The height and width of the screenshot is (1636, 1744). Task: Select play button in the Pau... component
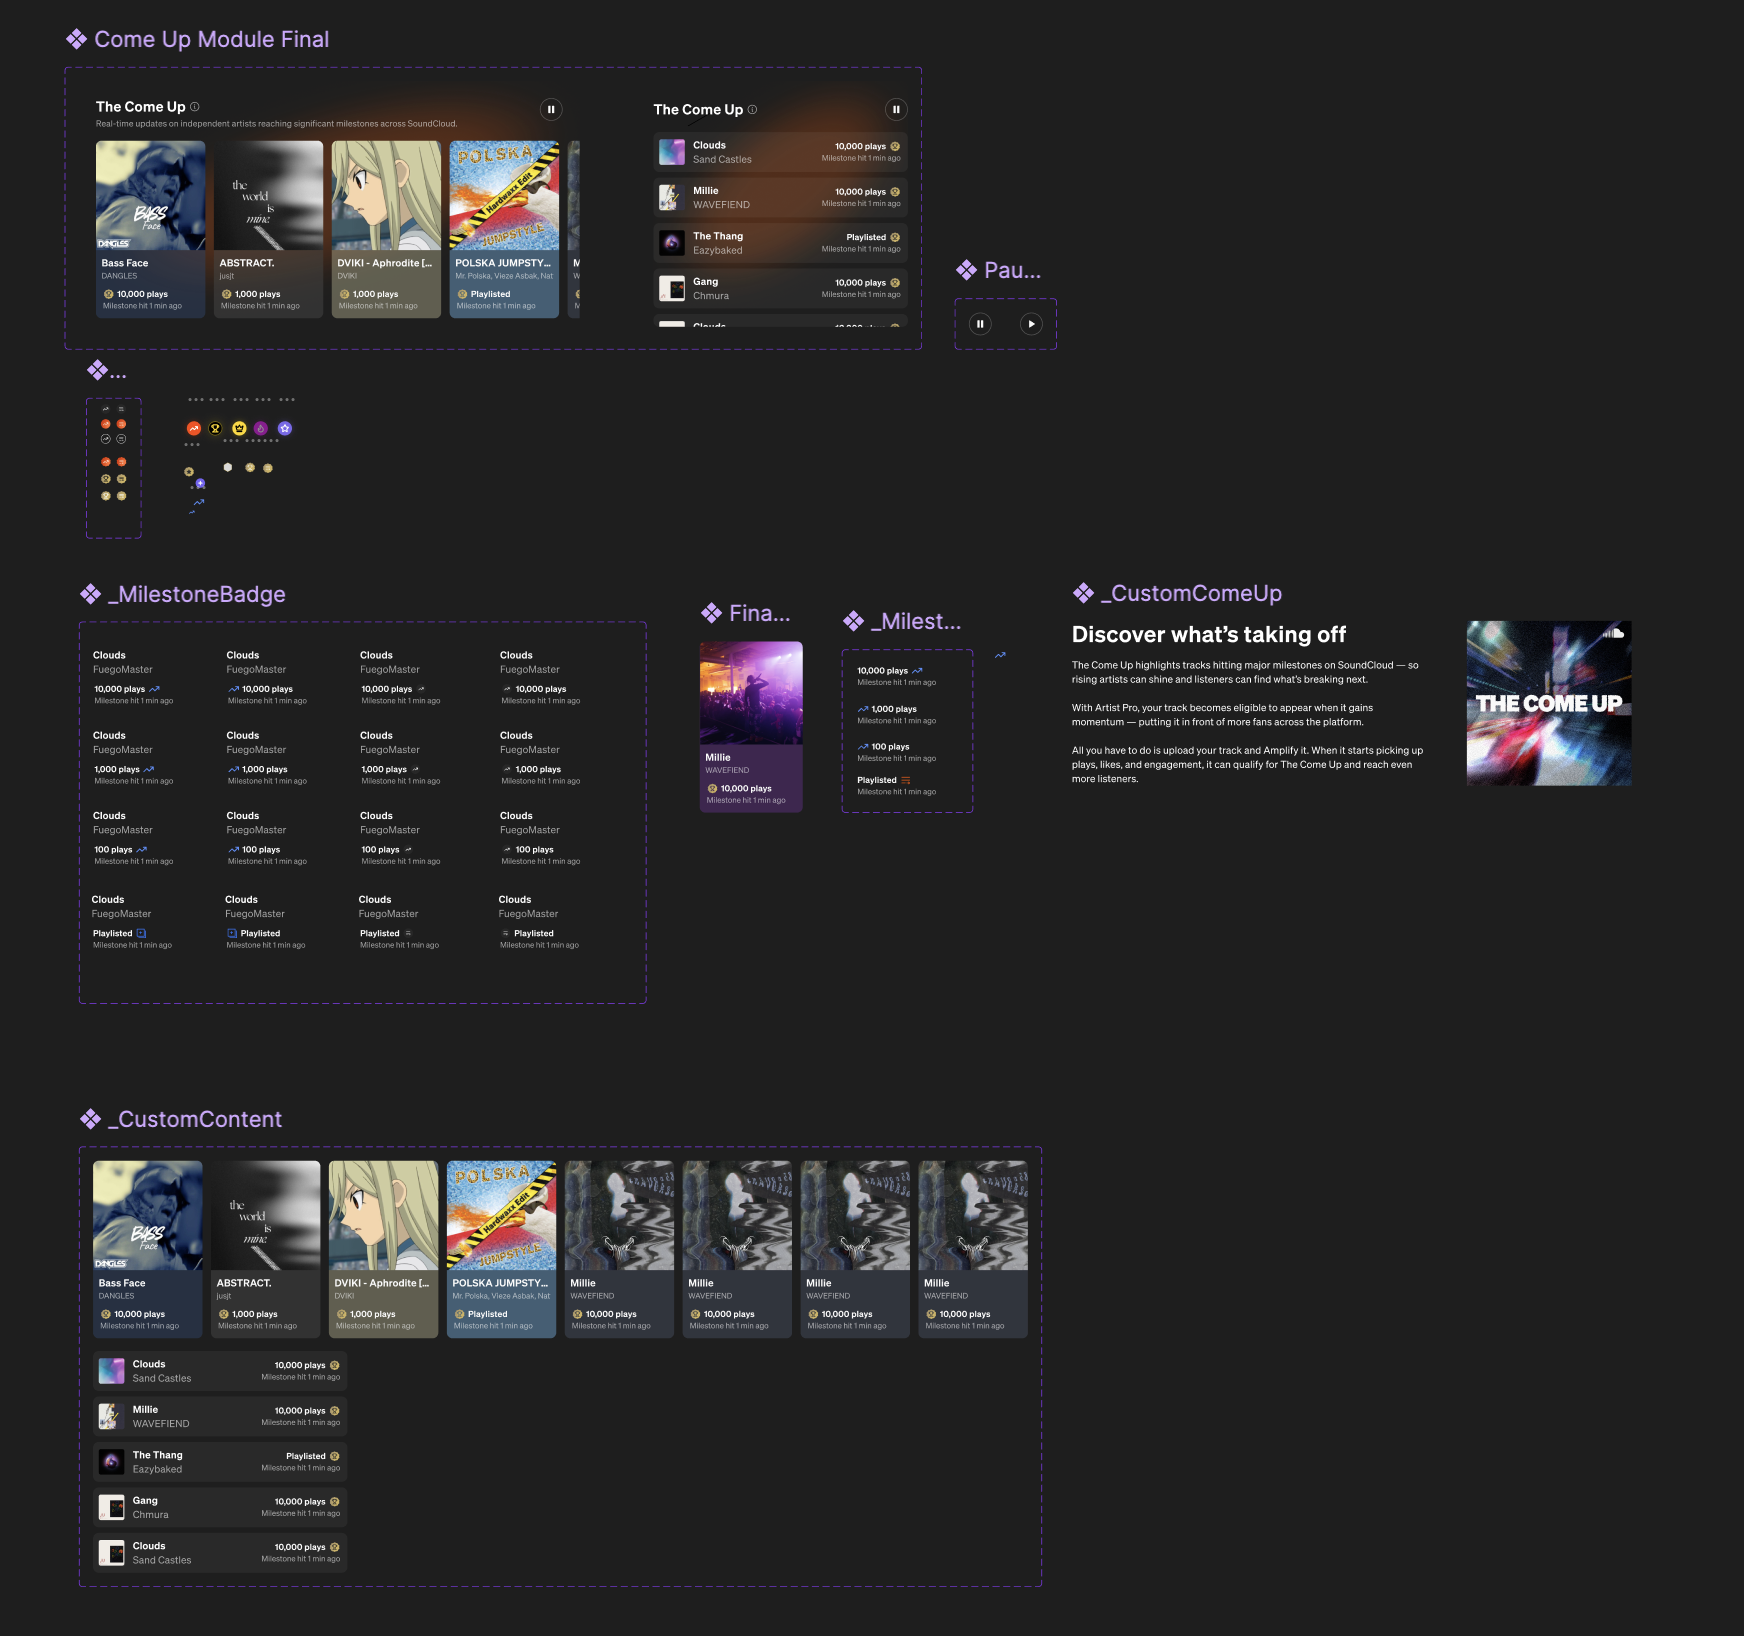1031,324
